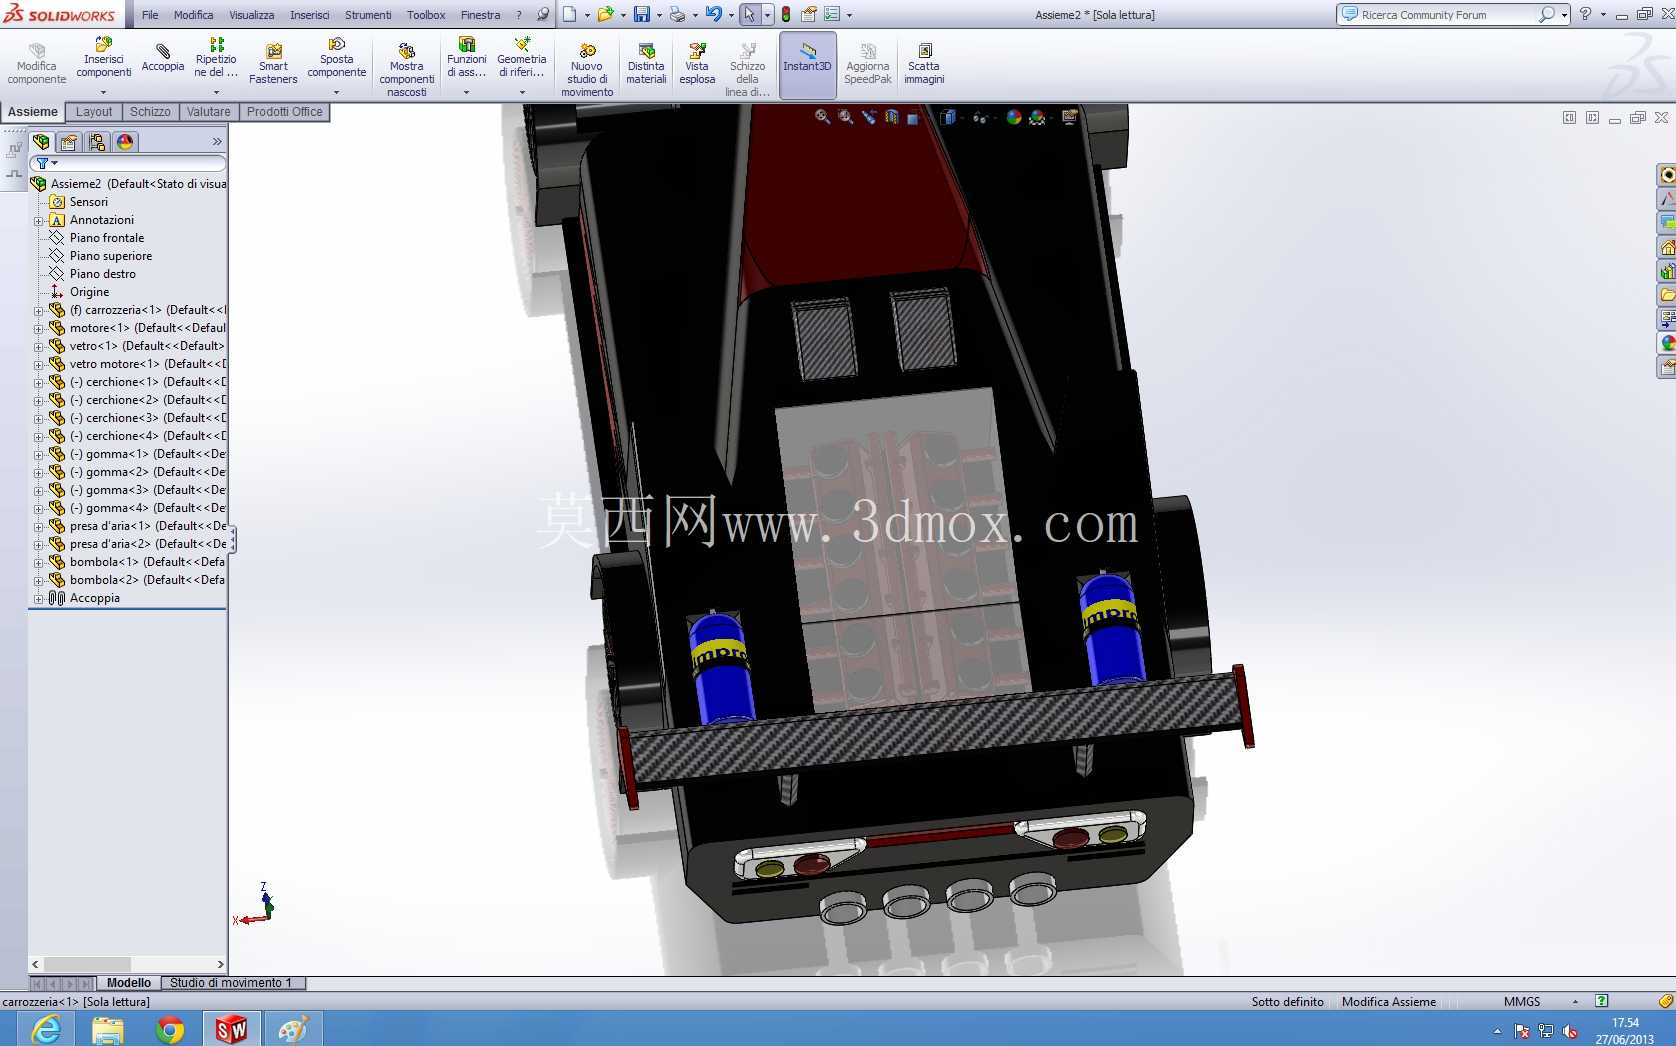The width and height of the screenshot is (1676, 1046).
Task: Expand the bombola<1> tree node
Action: [x=39, y=562]
